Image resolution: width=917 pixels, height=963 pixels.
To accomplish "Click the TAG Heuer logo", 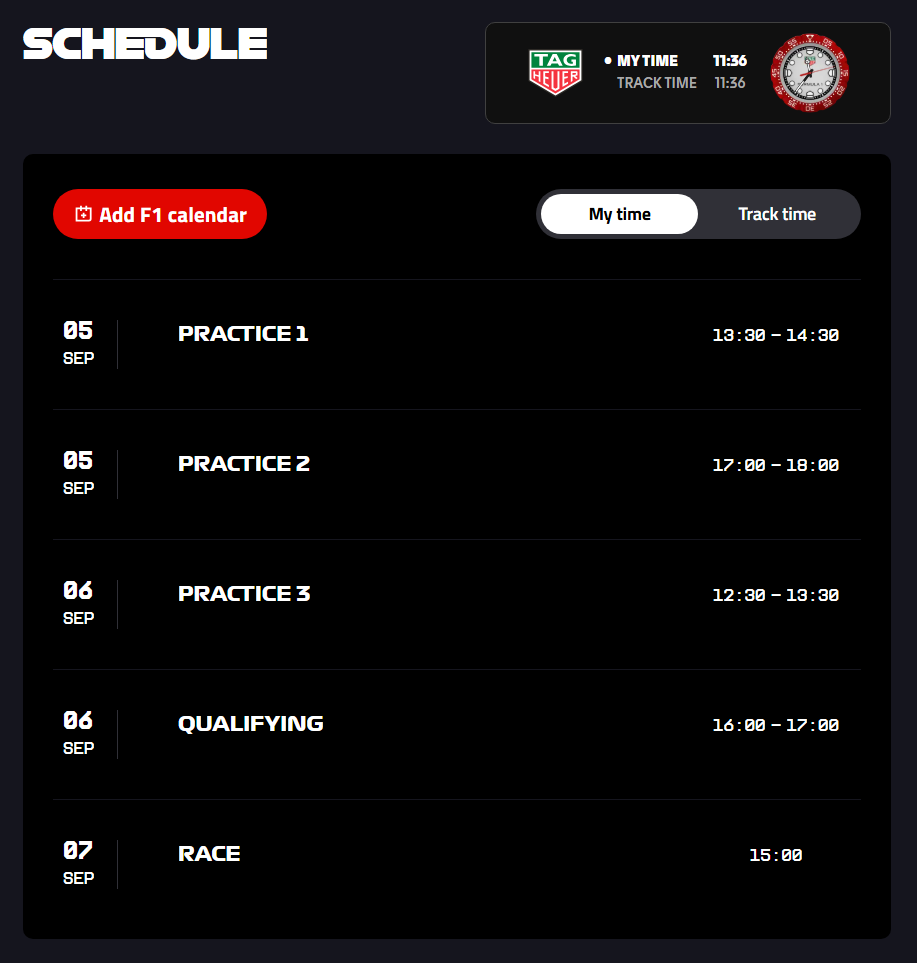I will click(555, 73).
